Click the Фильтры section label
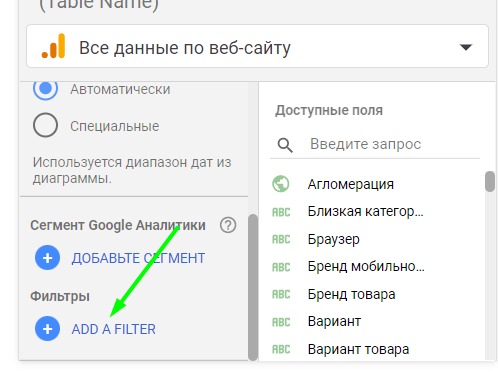The image size is (498, 373). (x=60, y=296)
